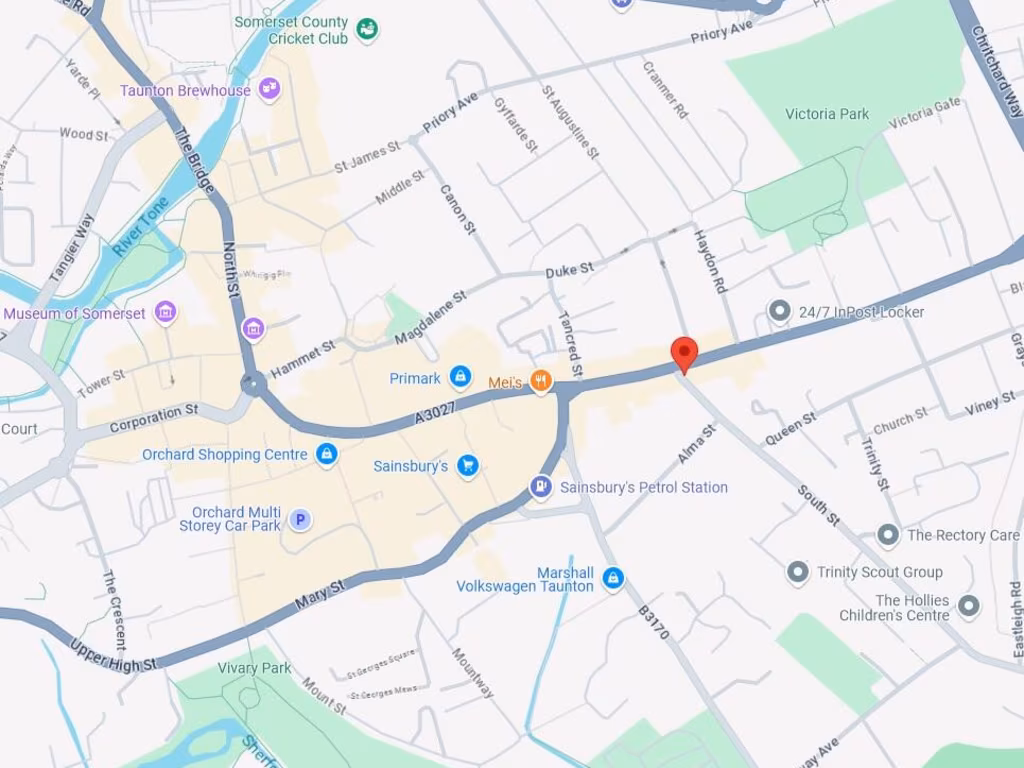Click the red location pin marker
This screenshot has height=768, width=1024.
[x=684, y=355]
